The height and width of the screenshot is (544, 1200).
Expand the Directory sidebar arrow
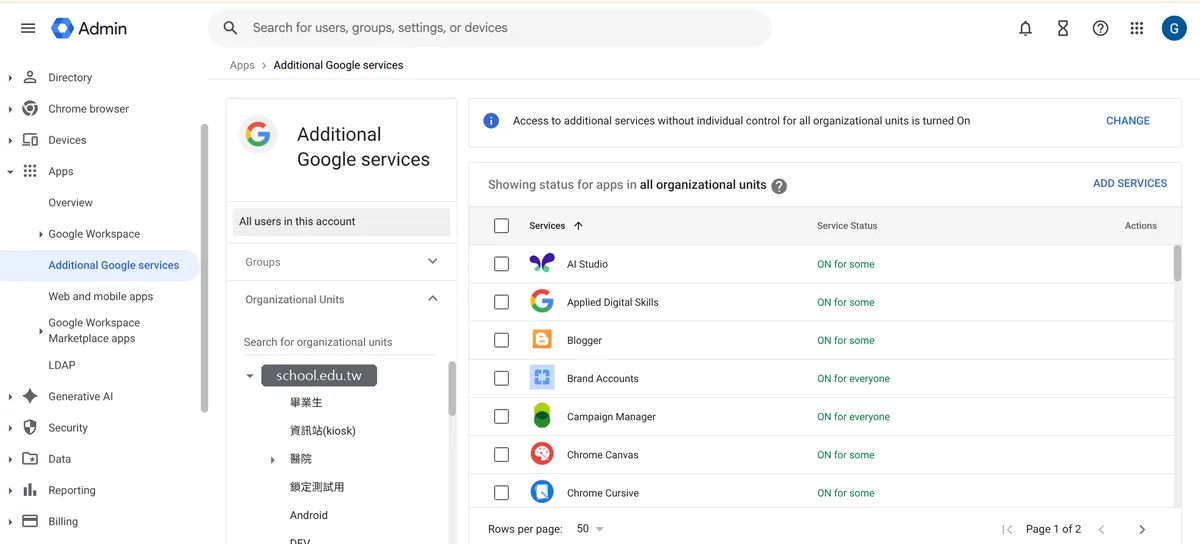pos(10,77)
